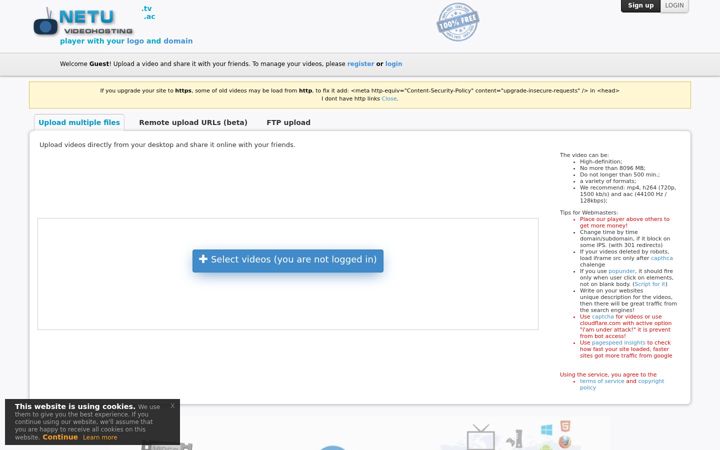Screen dimensions: 720x450
Task: Click the TV set icon at page bottom
Action: click(x=481, y=437)
